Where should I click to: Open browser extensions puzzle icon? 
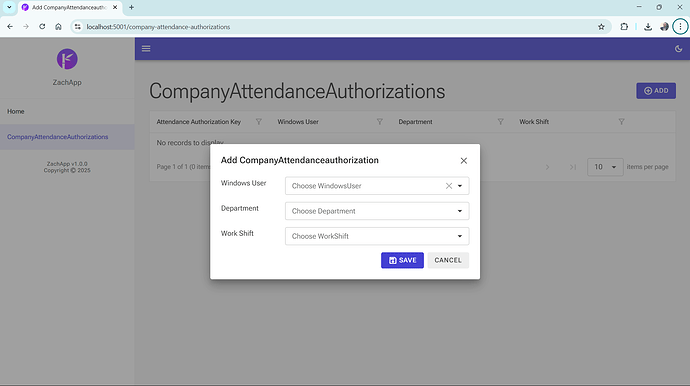(x=624, y=27)
